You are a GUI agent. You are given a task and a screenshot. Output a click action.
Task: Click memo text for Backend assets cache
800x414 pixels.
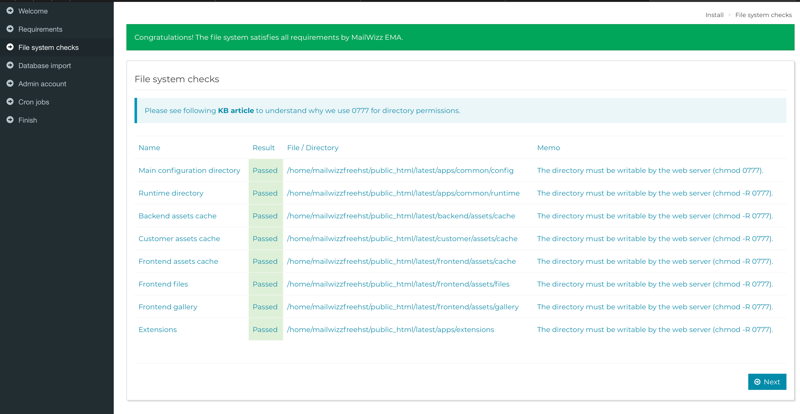pos(655,216)
